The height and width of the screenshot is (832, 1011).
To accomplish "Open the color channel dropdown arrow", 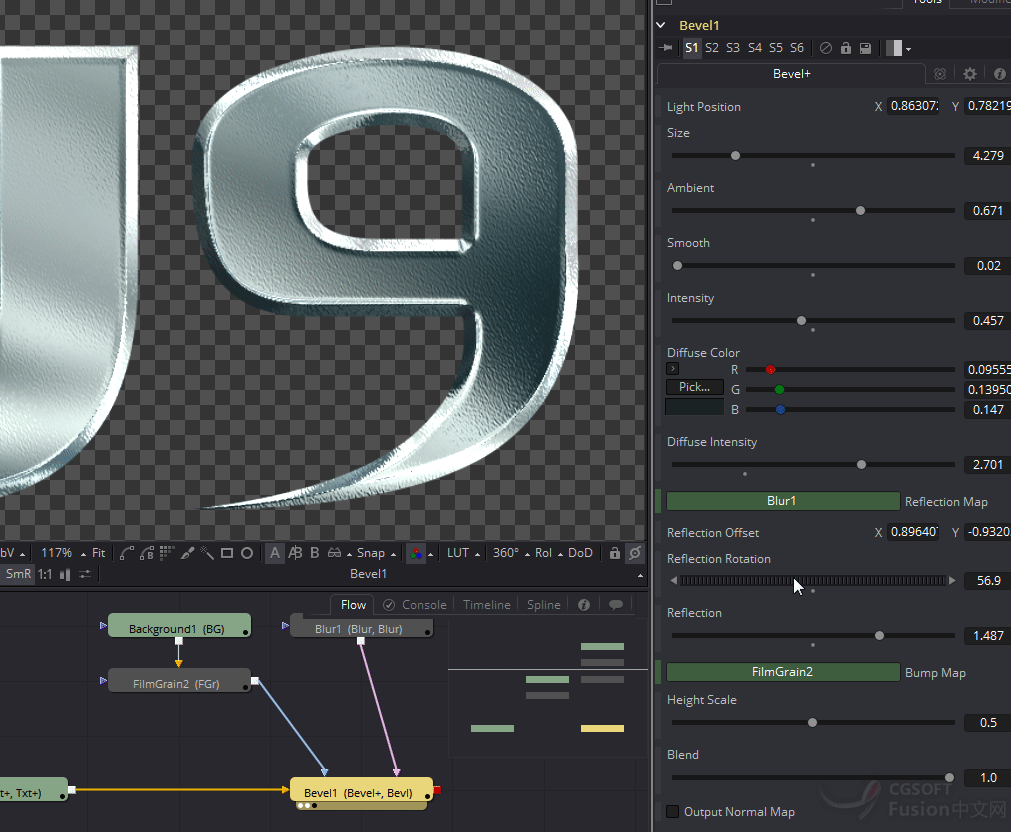I will (x=431, y=554).
